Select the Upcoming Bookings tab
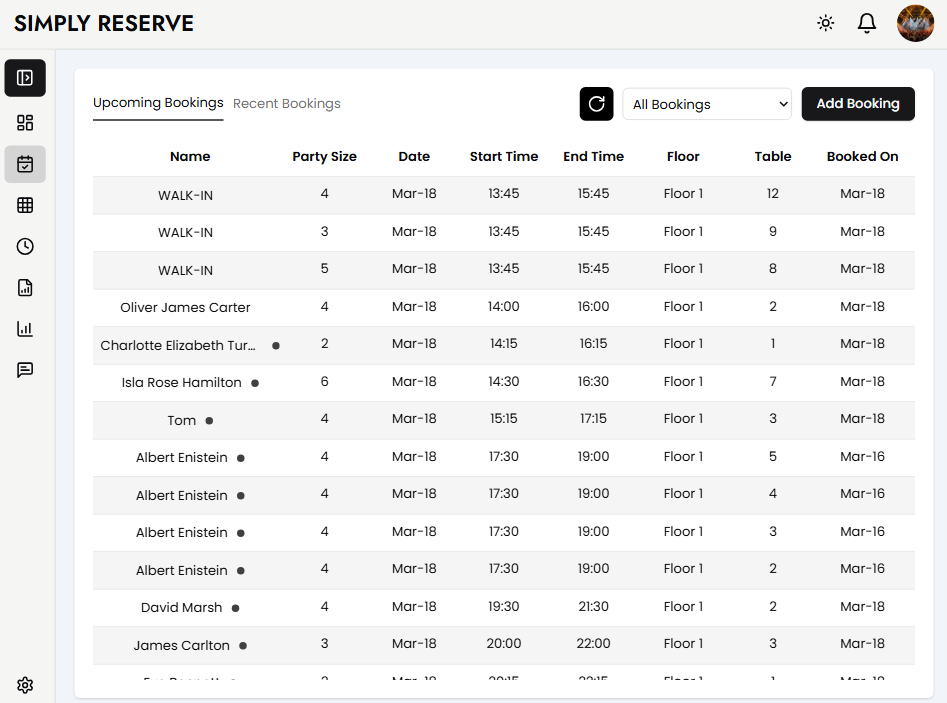 pos(158,103)
